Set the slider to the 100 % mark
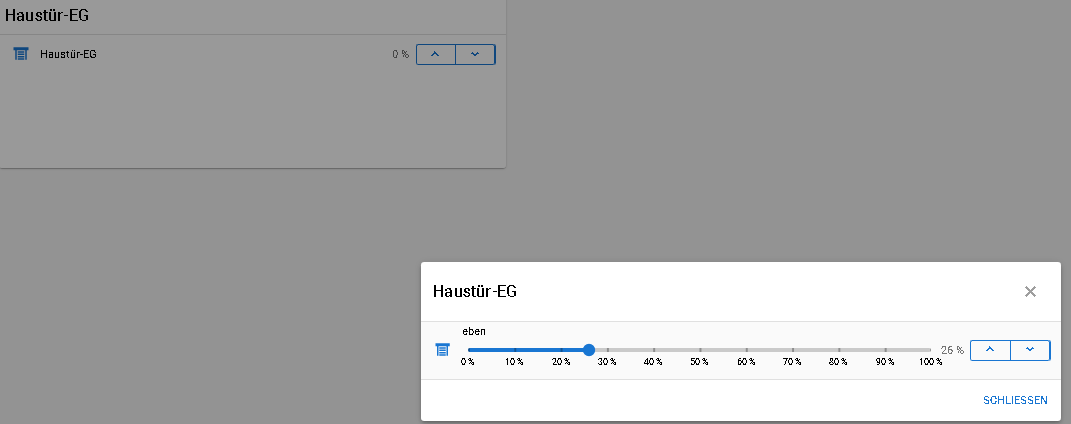1071x424 pixels. (x=931, y=350)
